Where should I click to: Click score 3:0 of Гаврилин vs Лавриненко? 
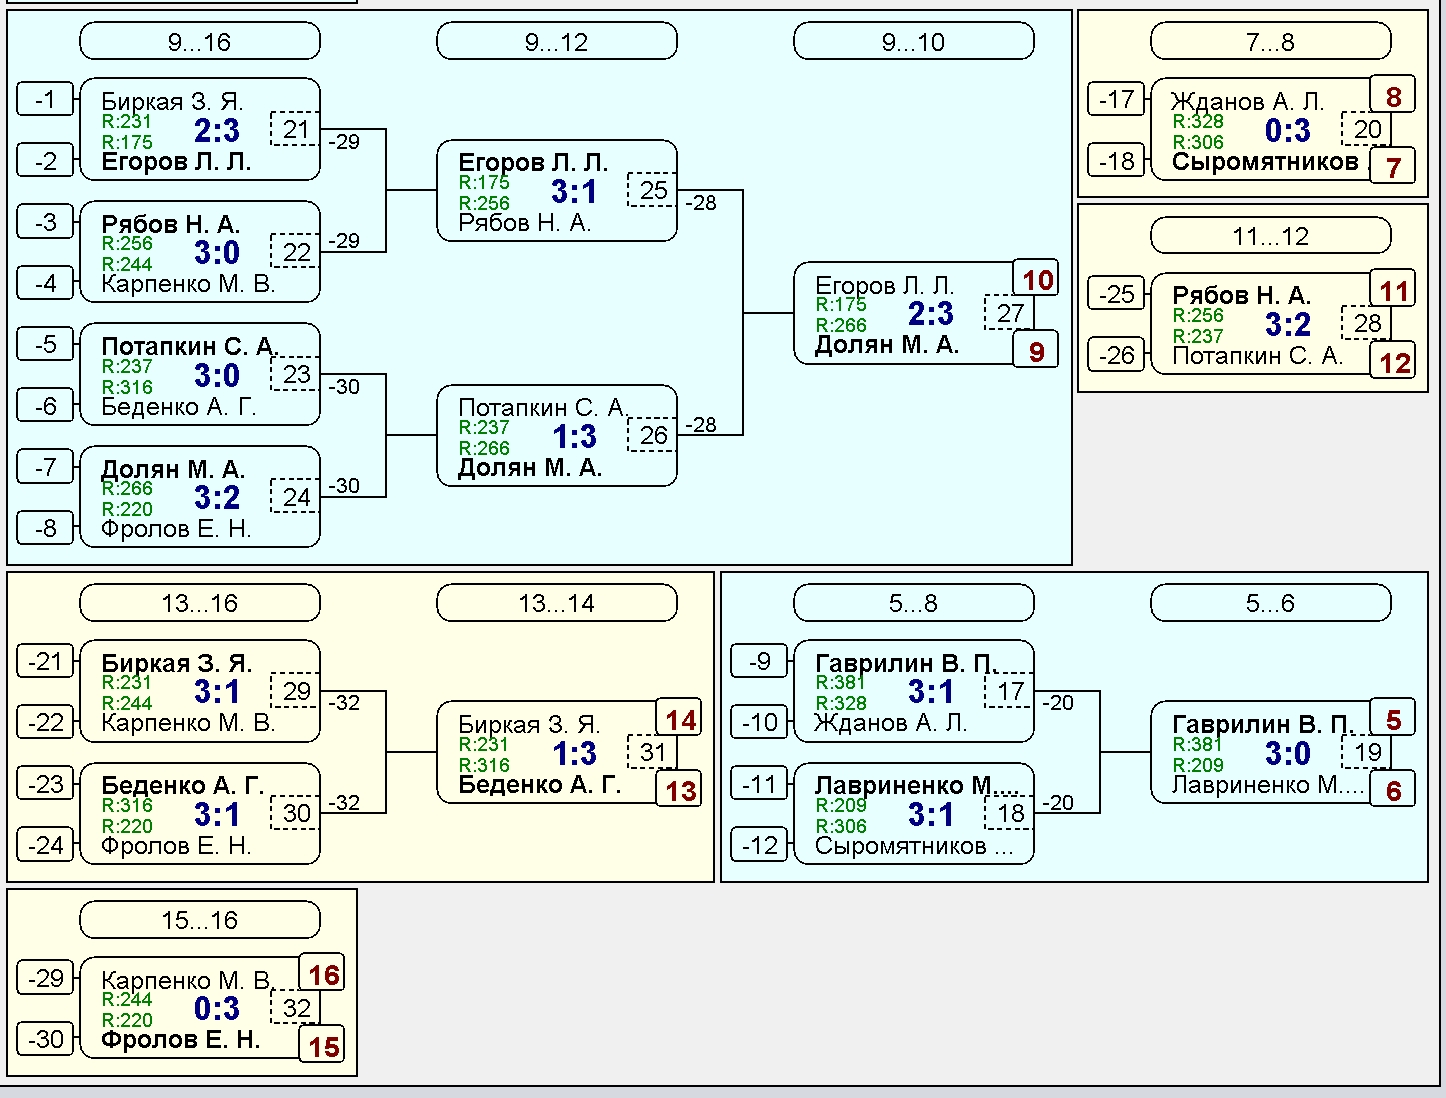pyautogui.click(x=1288, y=753)
